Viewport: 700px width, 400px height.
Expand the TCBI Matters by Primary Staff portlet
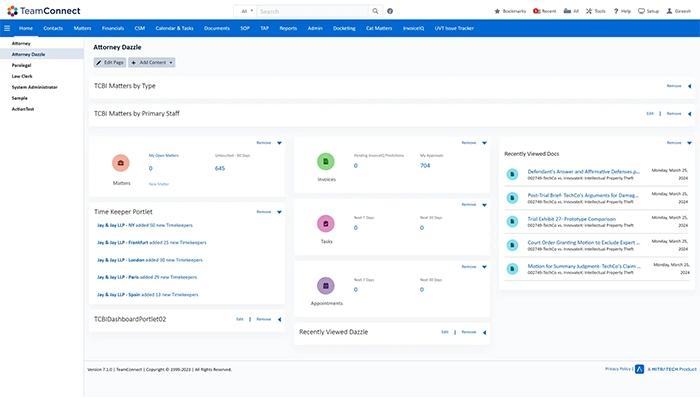[x=690, y=114]
